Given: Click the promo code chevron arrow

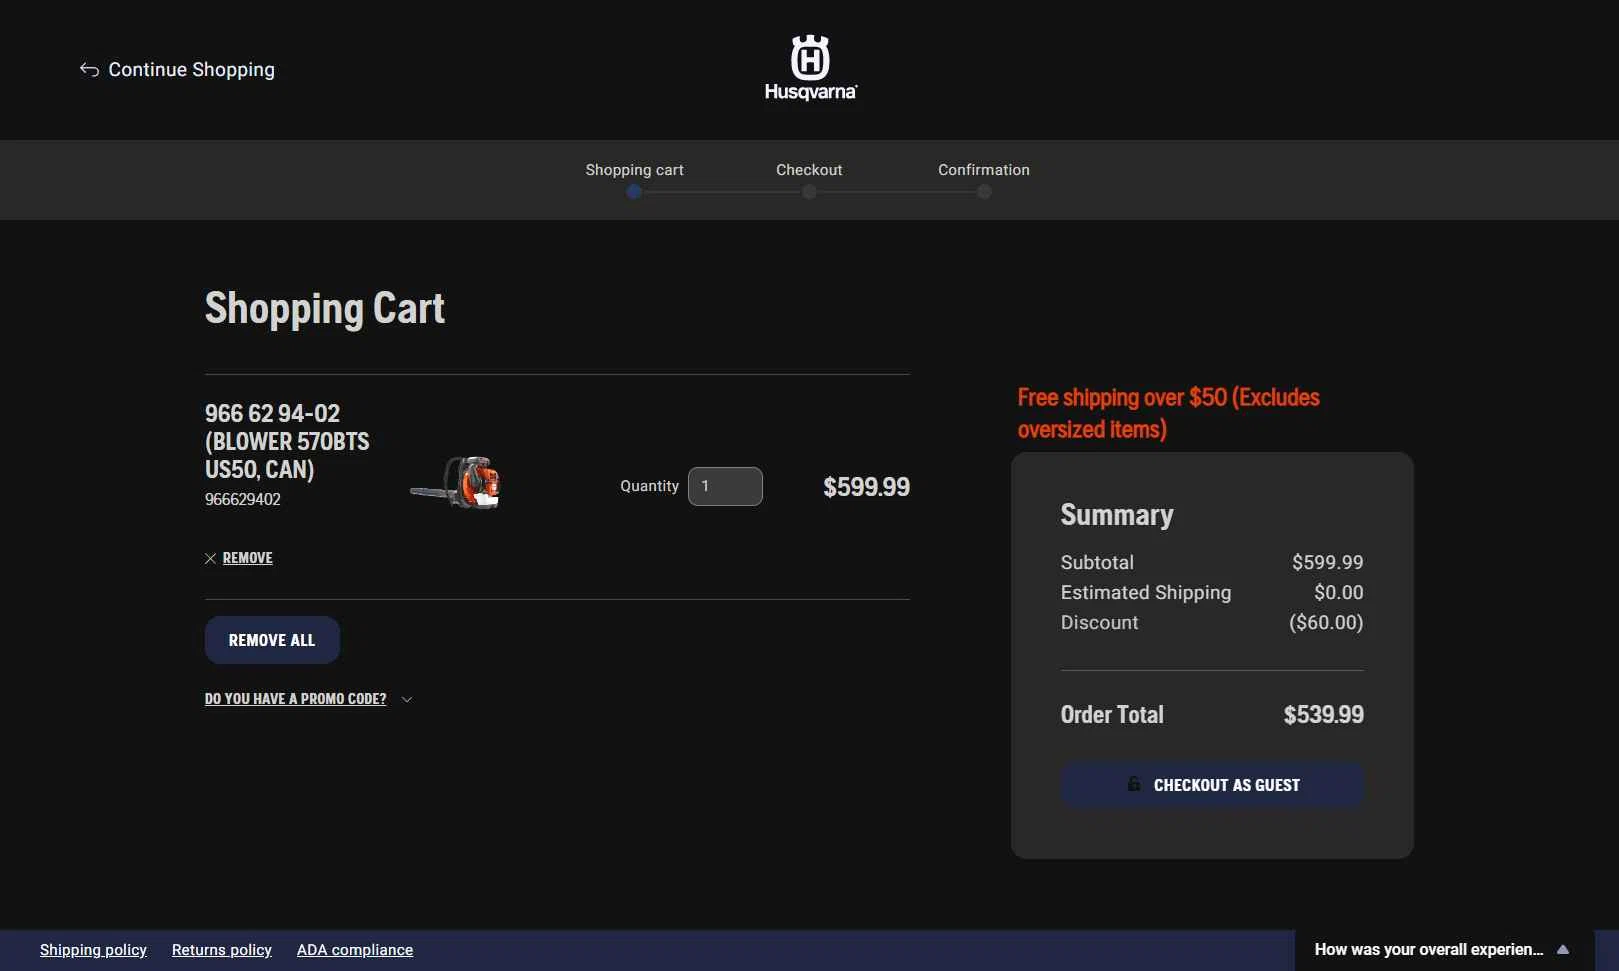Looking at the screenshot, I should [x=406, y=700].
